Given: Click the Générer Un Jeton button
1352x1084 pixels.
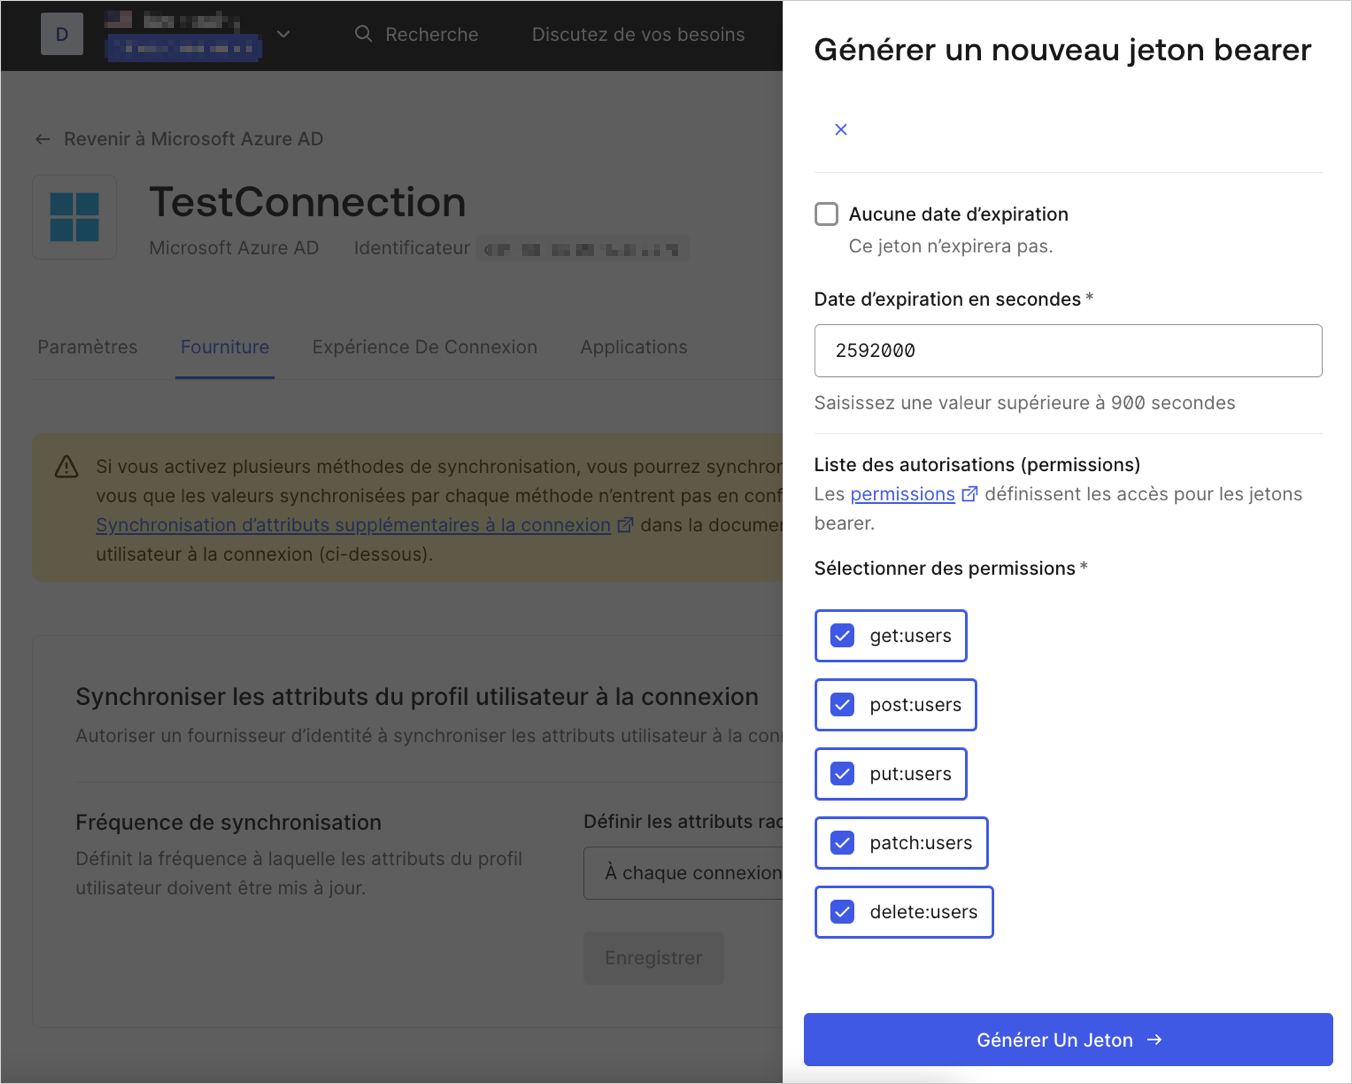Looking at the screenshot, I should [x=1068, y=1039].
